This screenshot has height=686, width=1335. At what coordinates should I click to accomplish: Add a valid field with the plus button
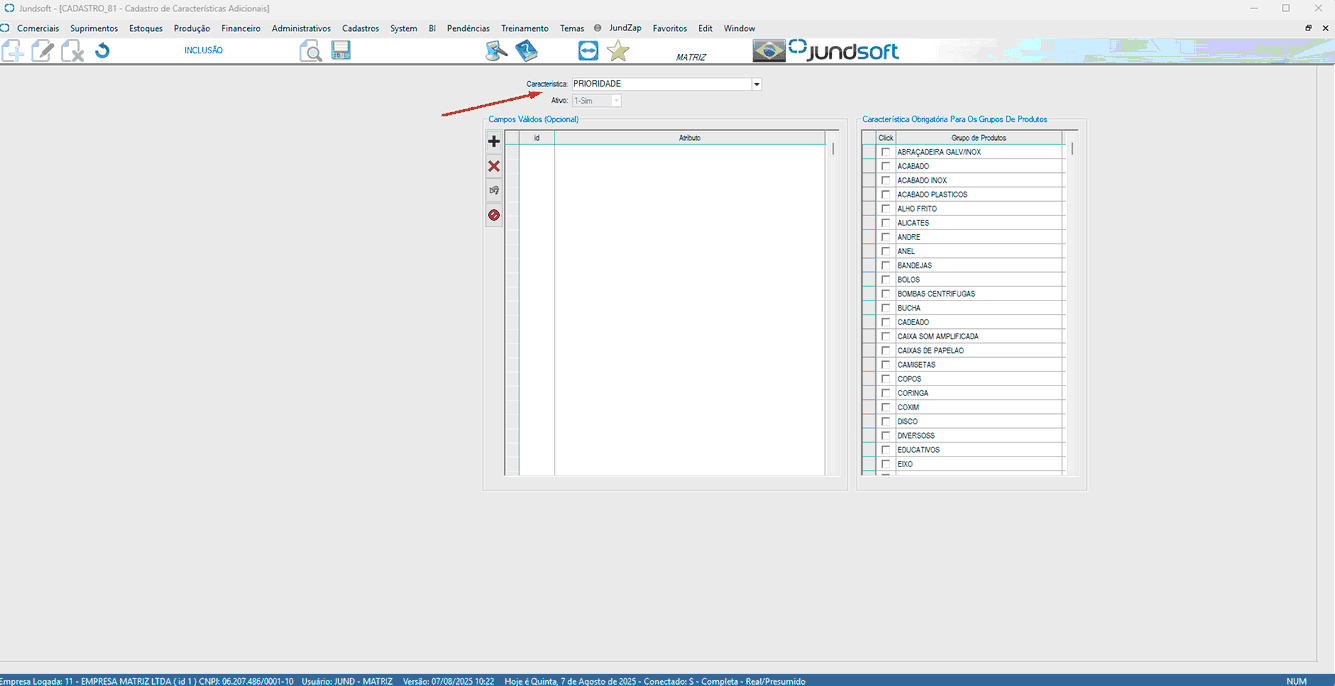click(x=494, y=142)
